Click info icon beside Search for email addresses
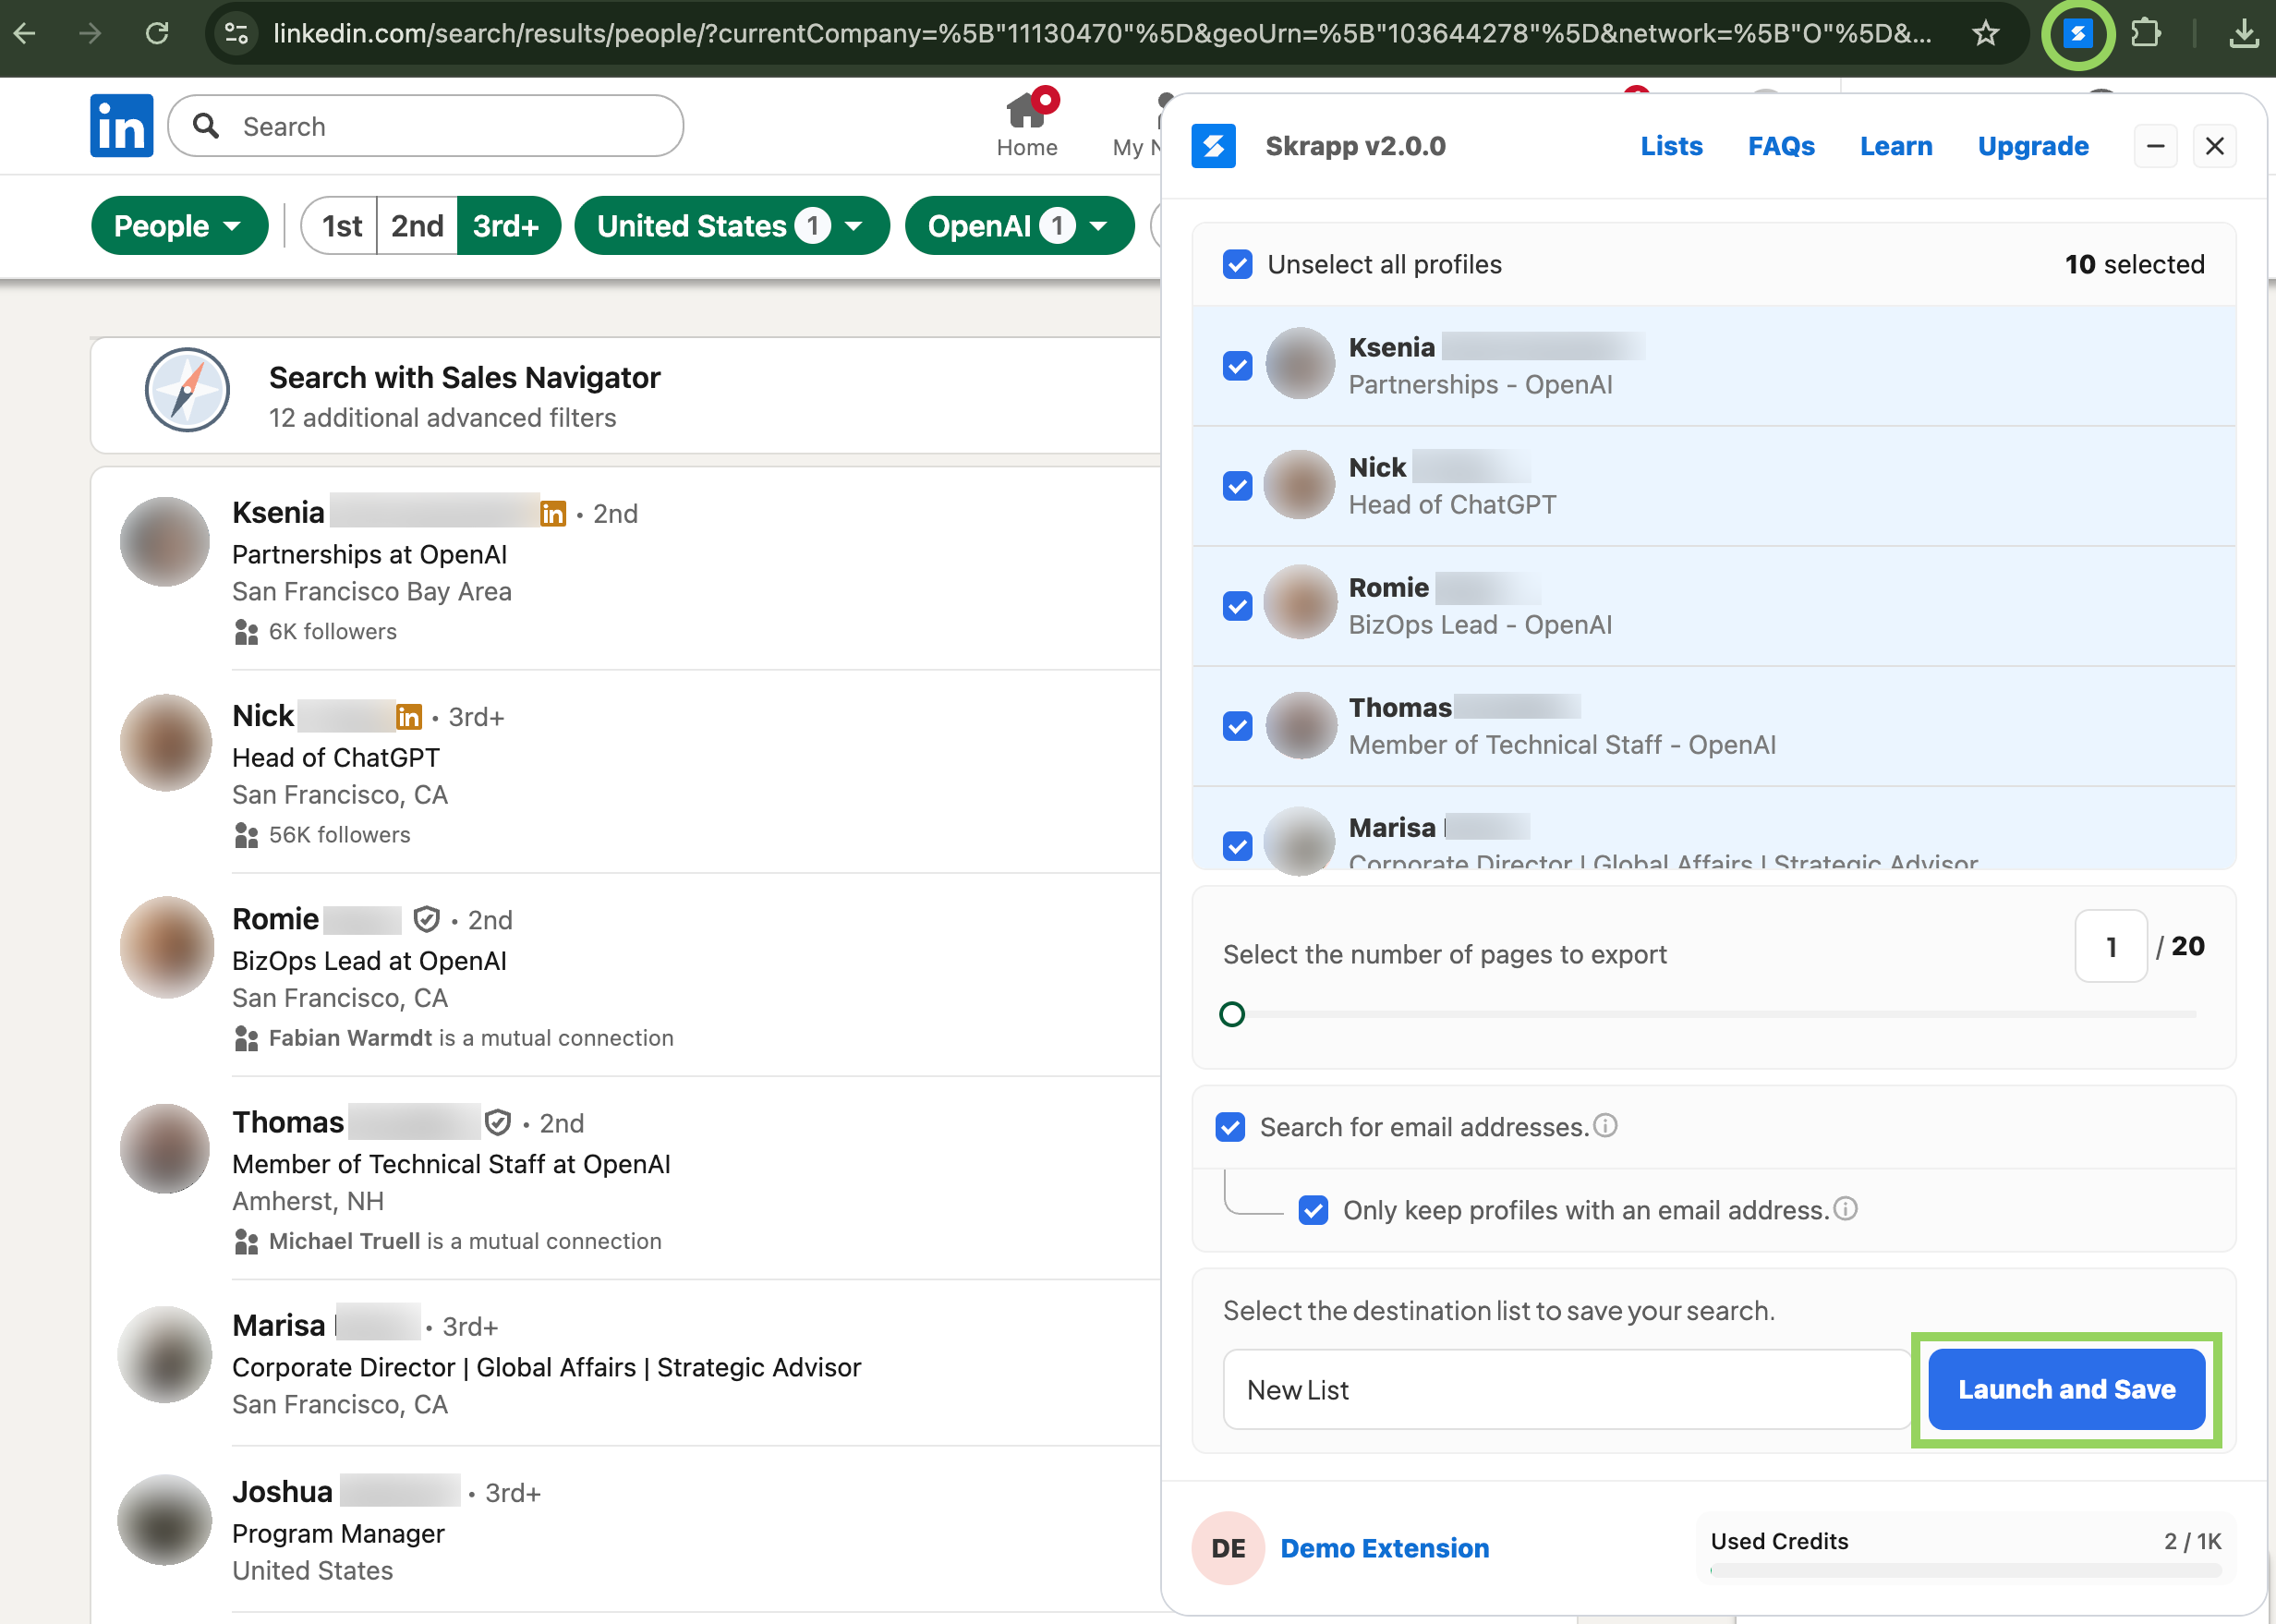The image size is (2276, 1624). click(x=1604, y=1126)
